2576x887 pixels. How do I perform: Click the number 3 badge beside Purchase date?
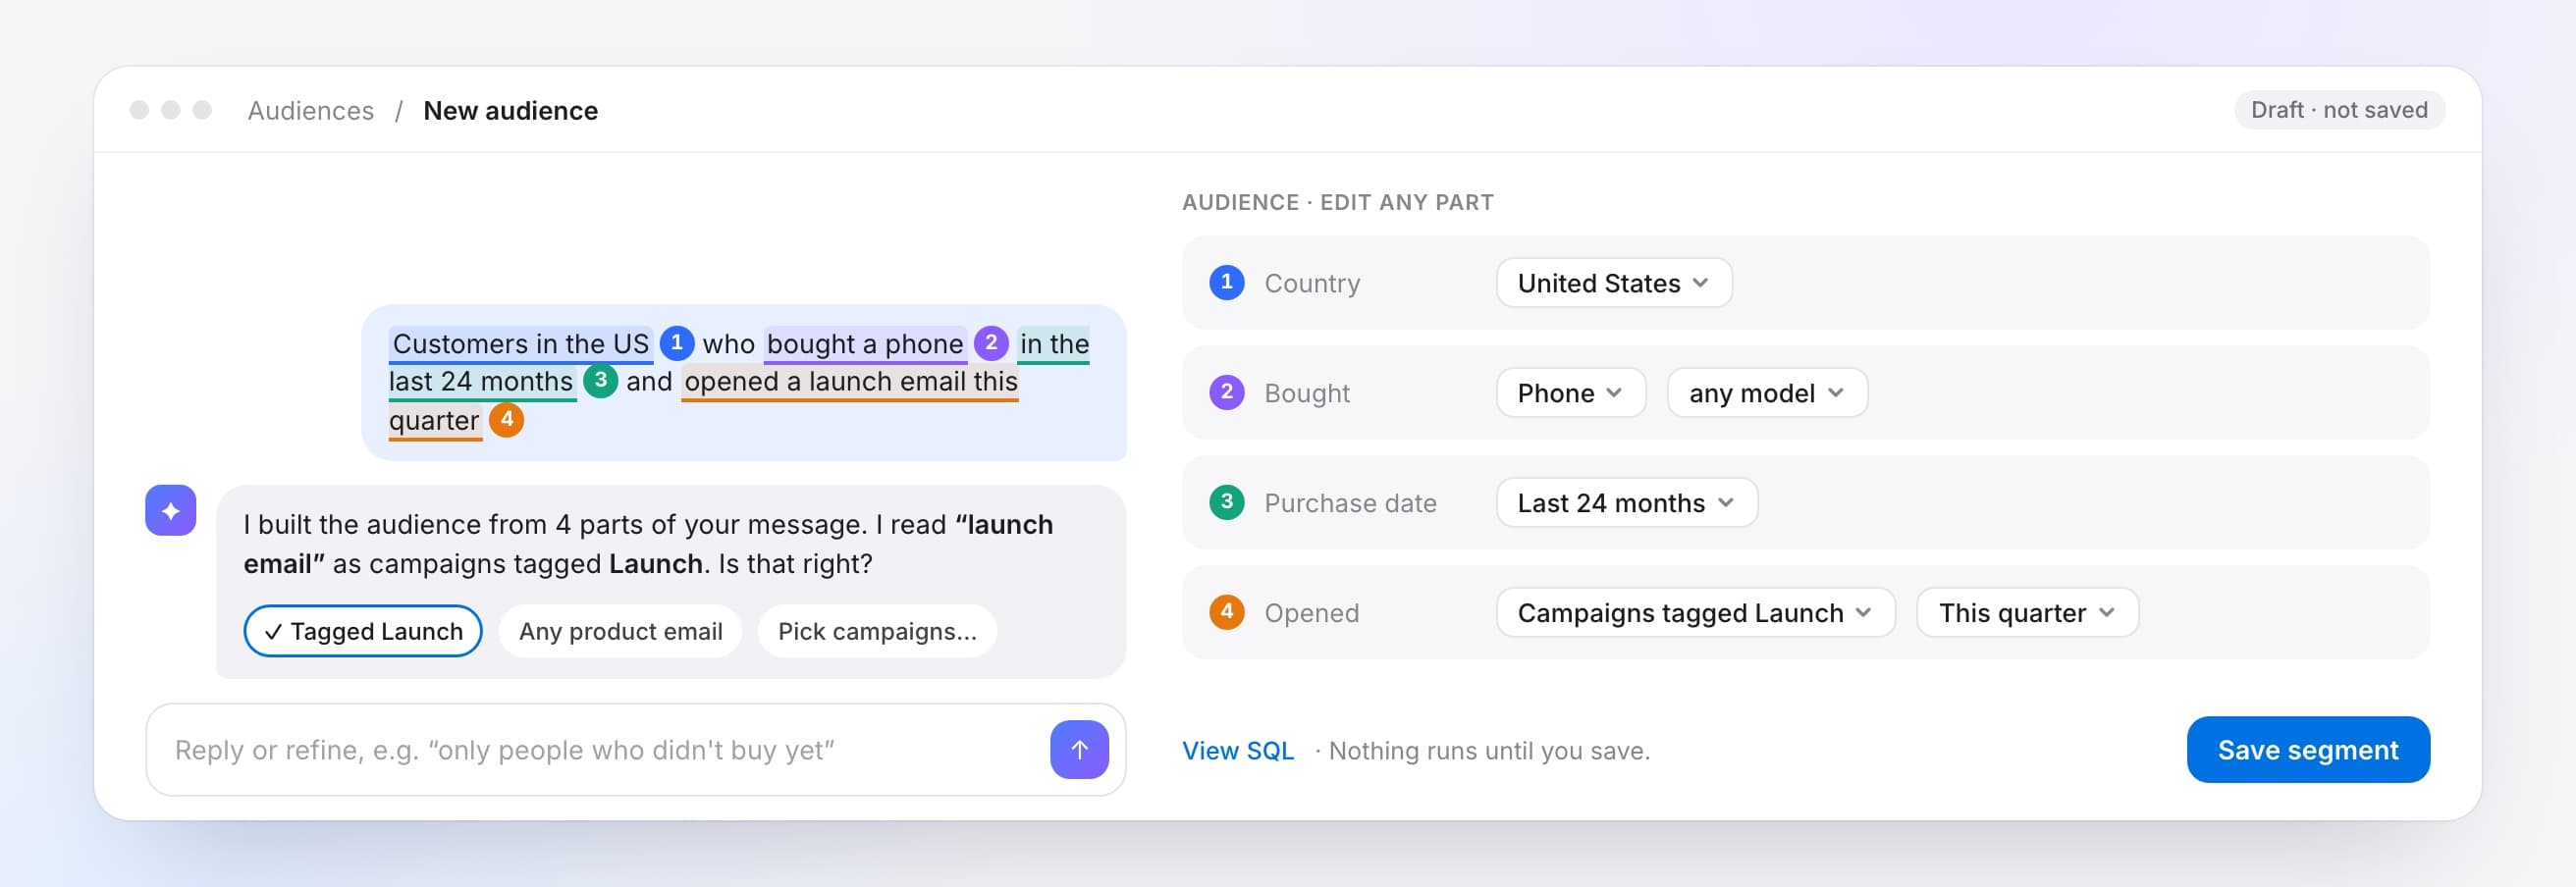[1227, 502]
